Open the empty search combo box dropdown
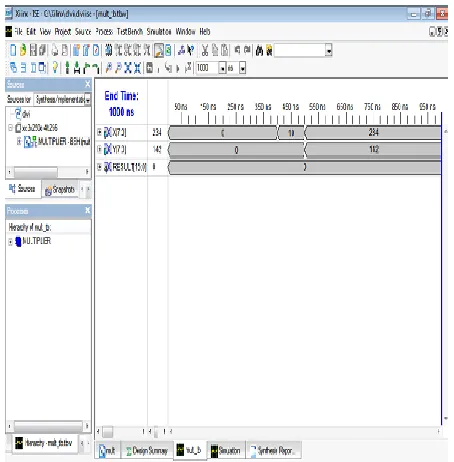 coord(329,50)
